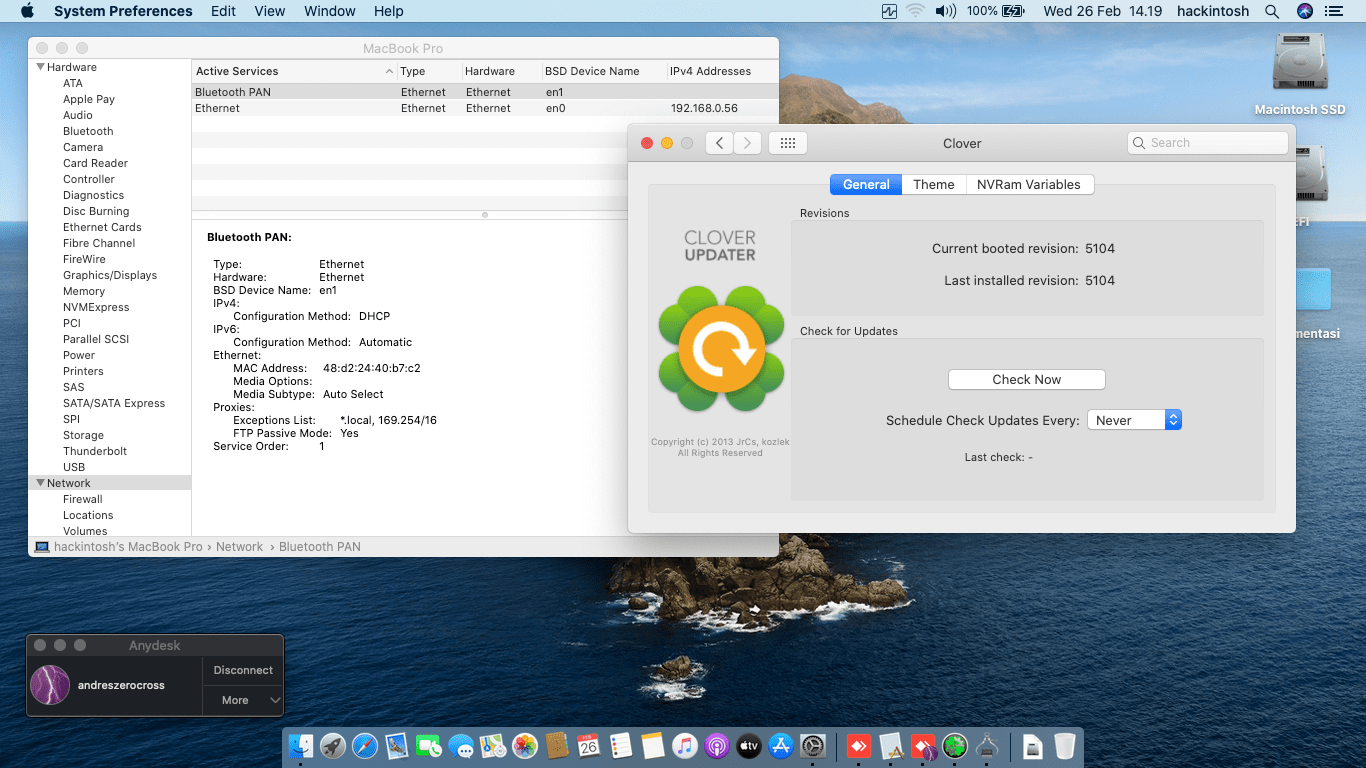Click the BSD Device Name column header

(x=604, y=71)
